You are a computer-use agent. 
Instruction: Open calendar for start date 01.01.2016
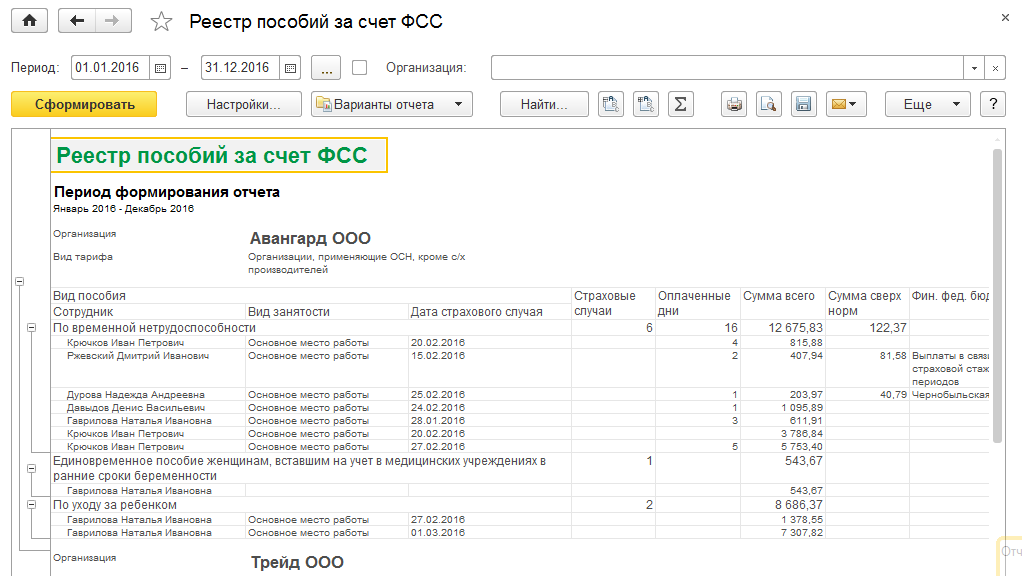click(160, 68)
